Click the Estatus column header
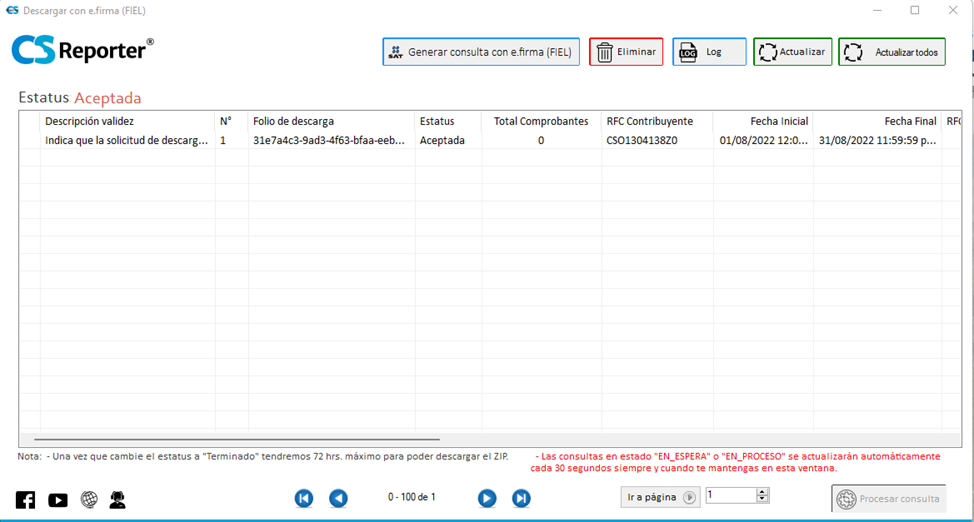The width and height of the screenshot is (974, 522). tap(448, 121)
